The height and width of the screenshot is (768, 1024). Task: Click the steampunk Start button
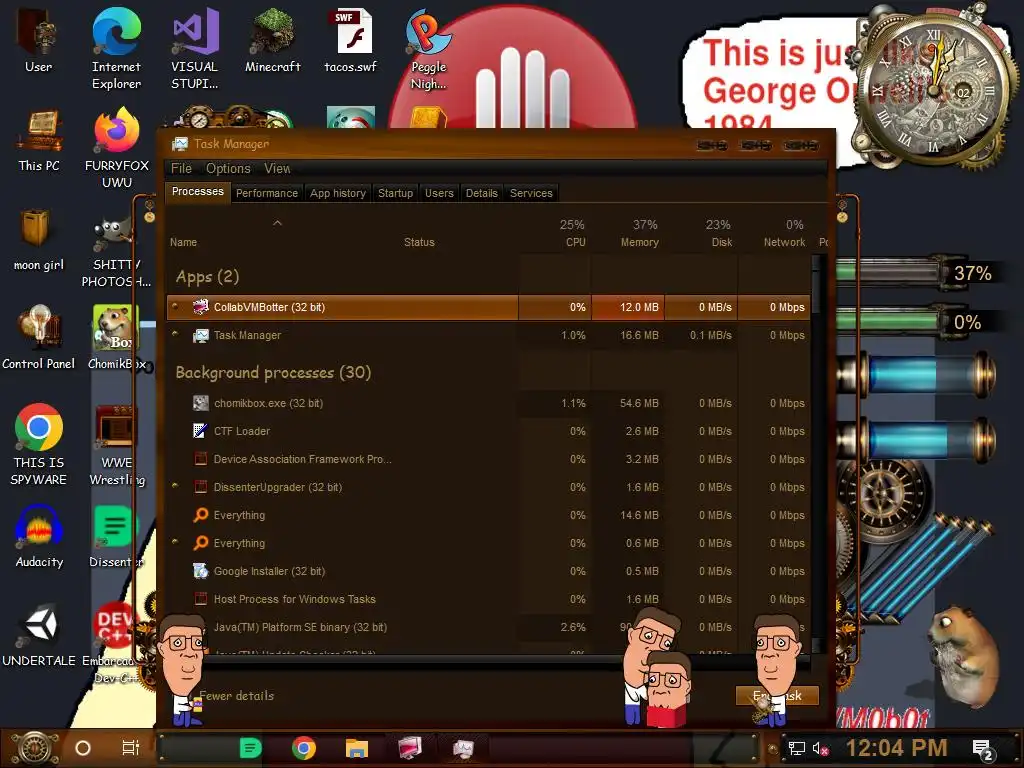[x=35, y=748]
